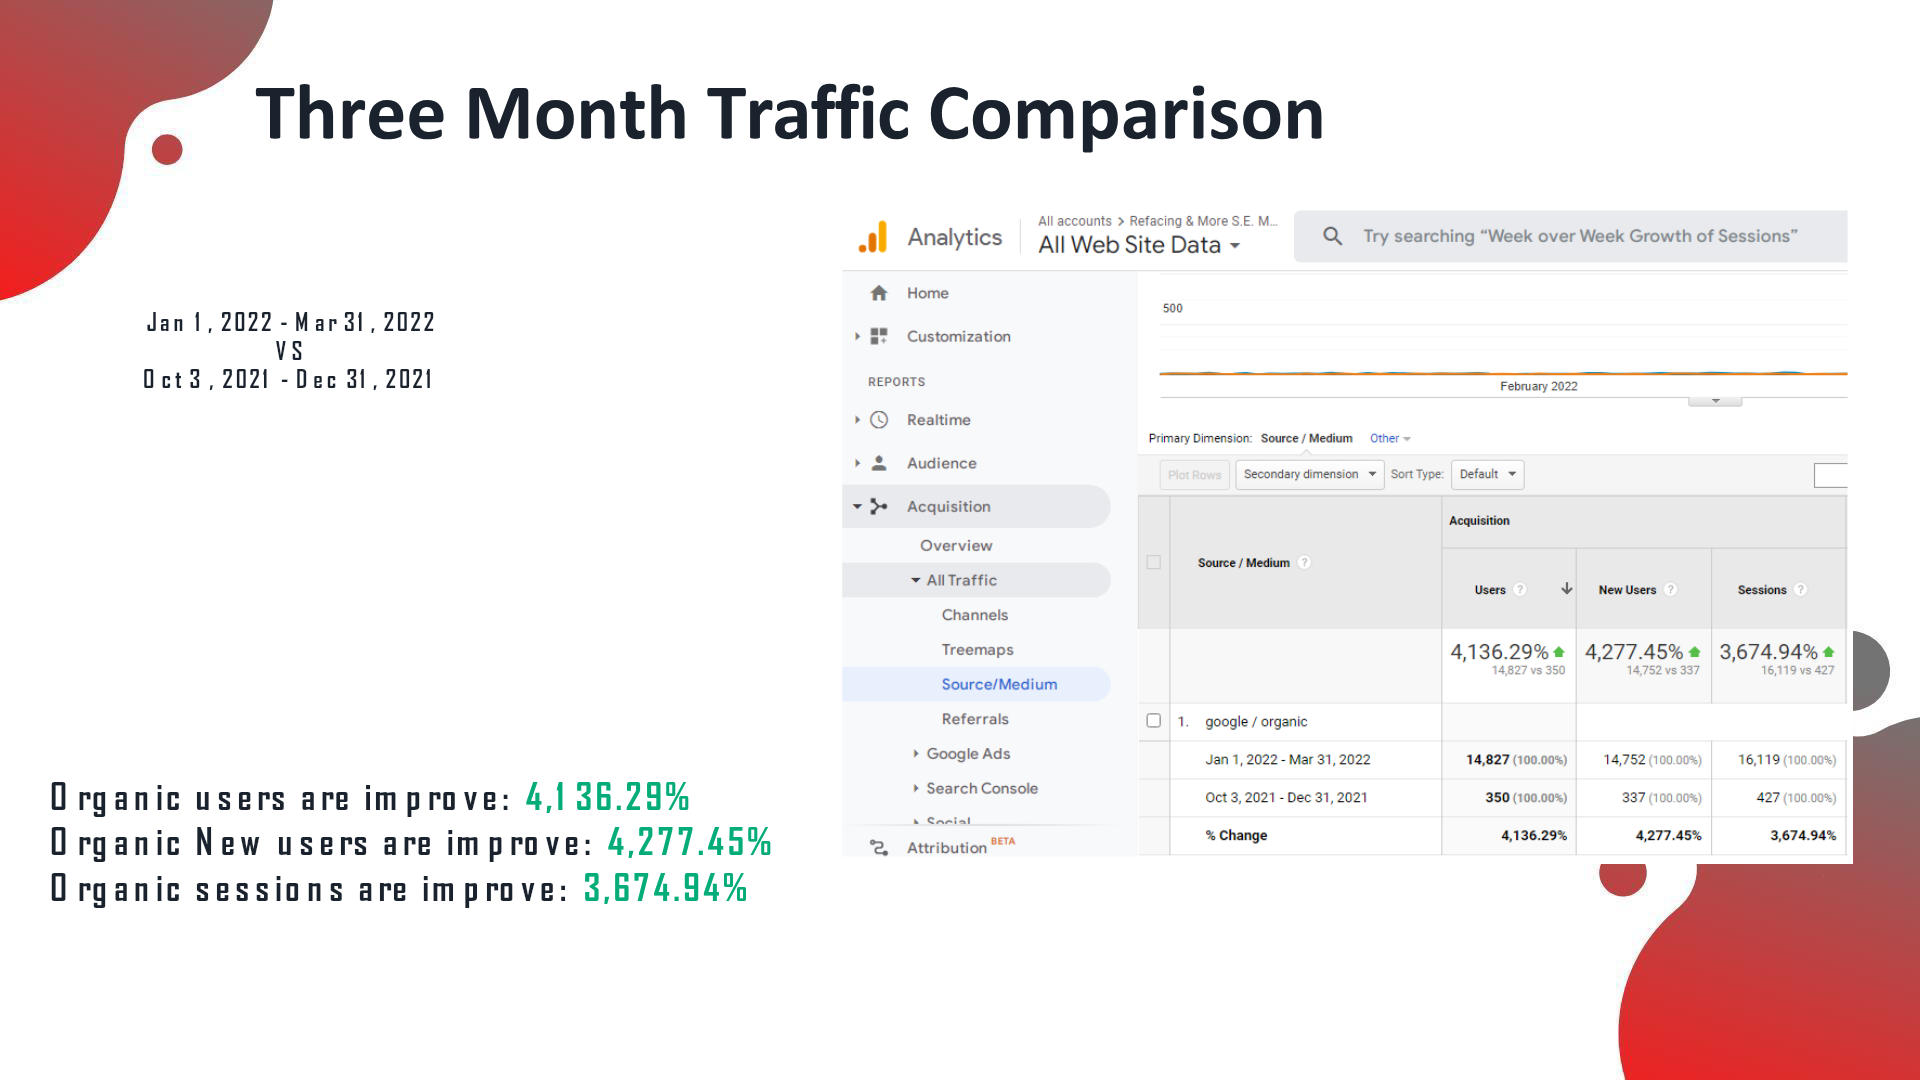The width and height of the screenshot is (1920, 1080).
Task: Sort by the New Users column header
Action: (x=1627, y=590)
